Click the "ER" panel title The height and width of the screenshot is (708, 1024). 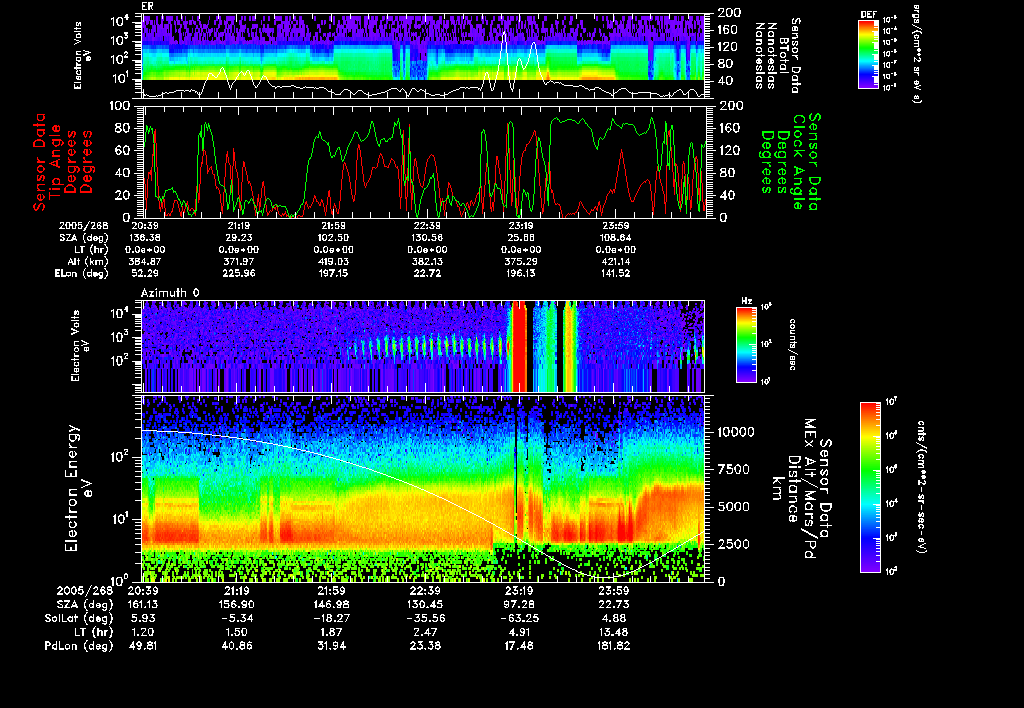148,7
